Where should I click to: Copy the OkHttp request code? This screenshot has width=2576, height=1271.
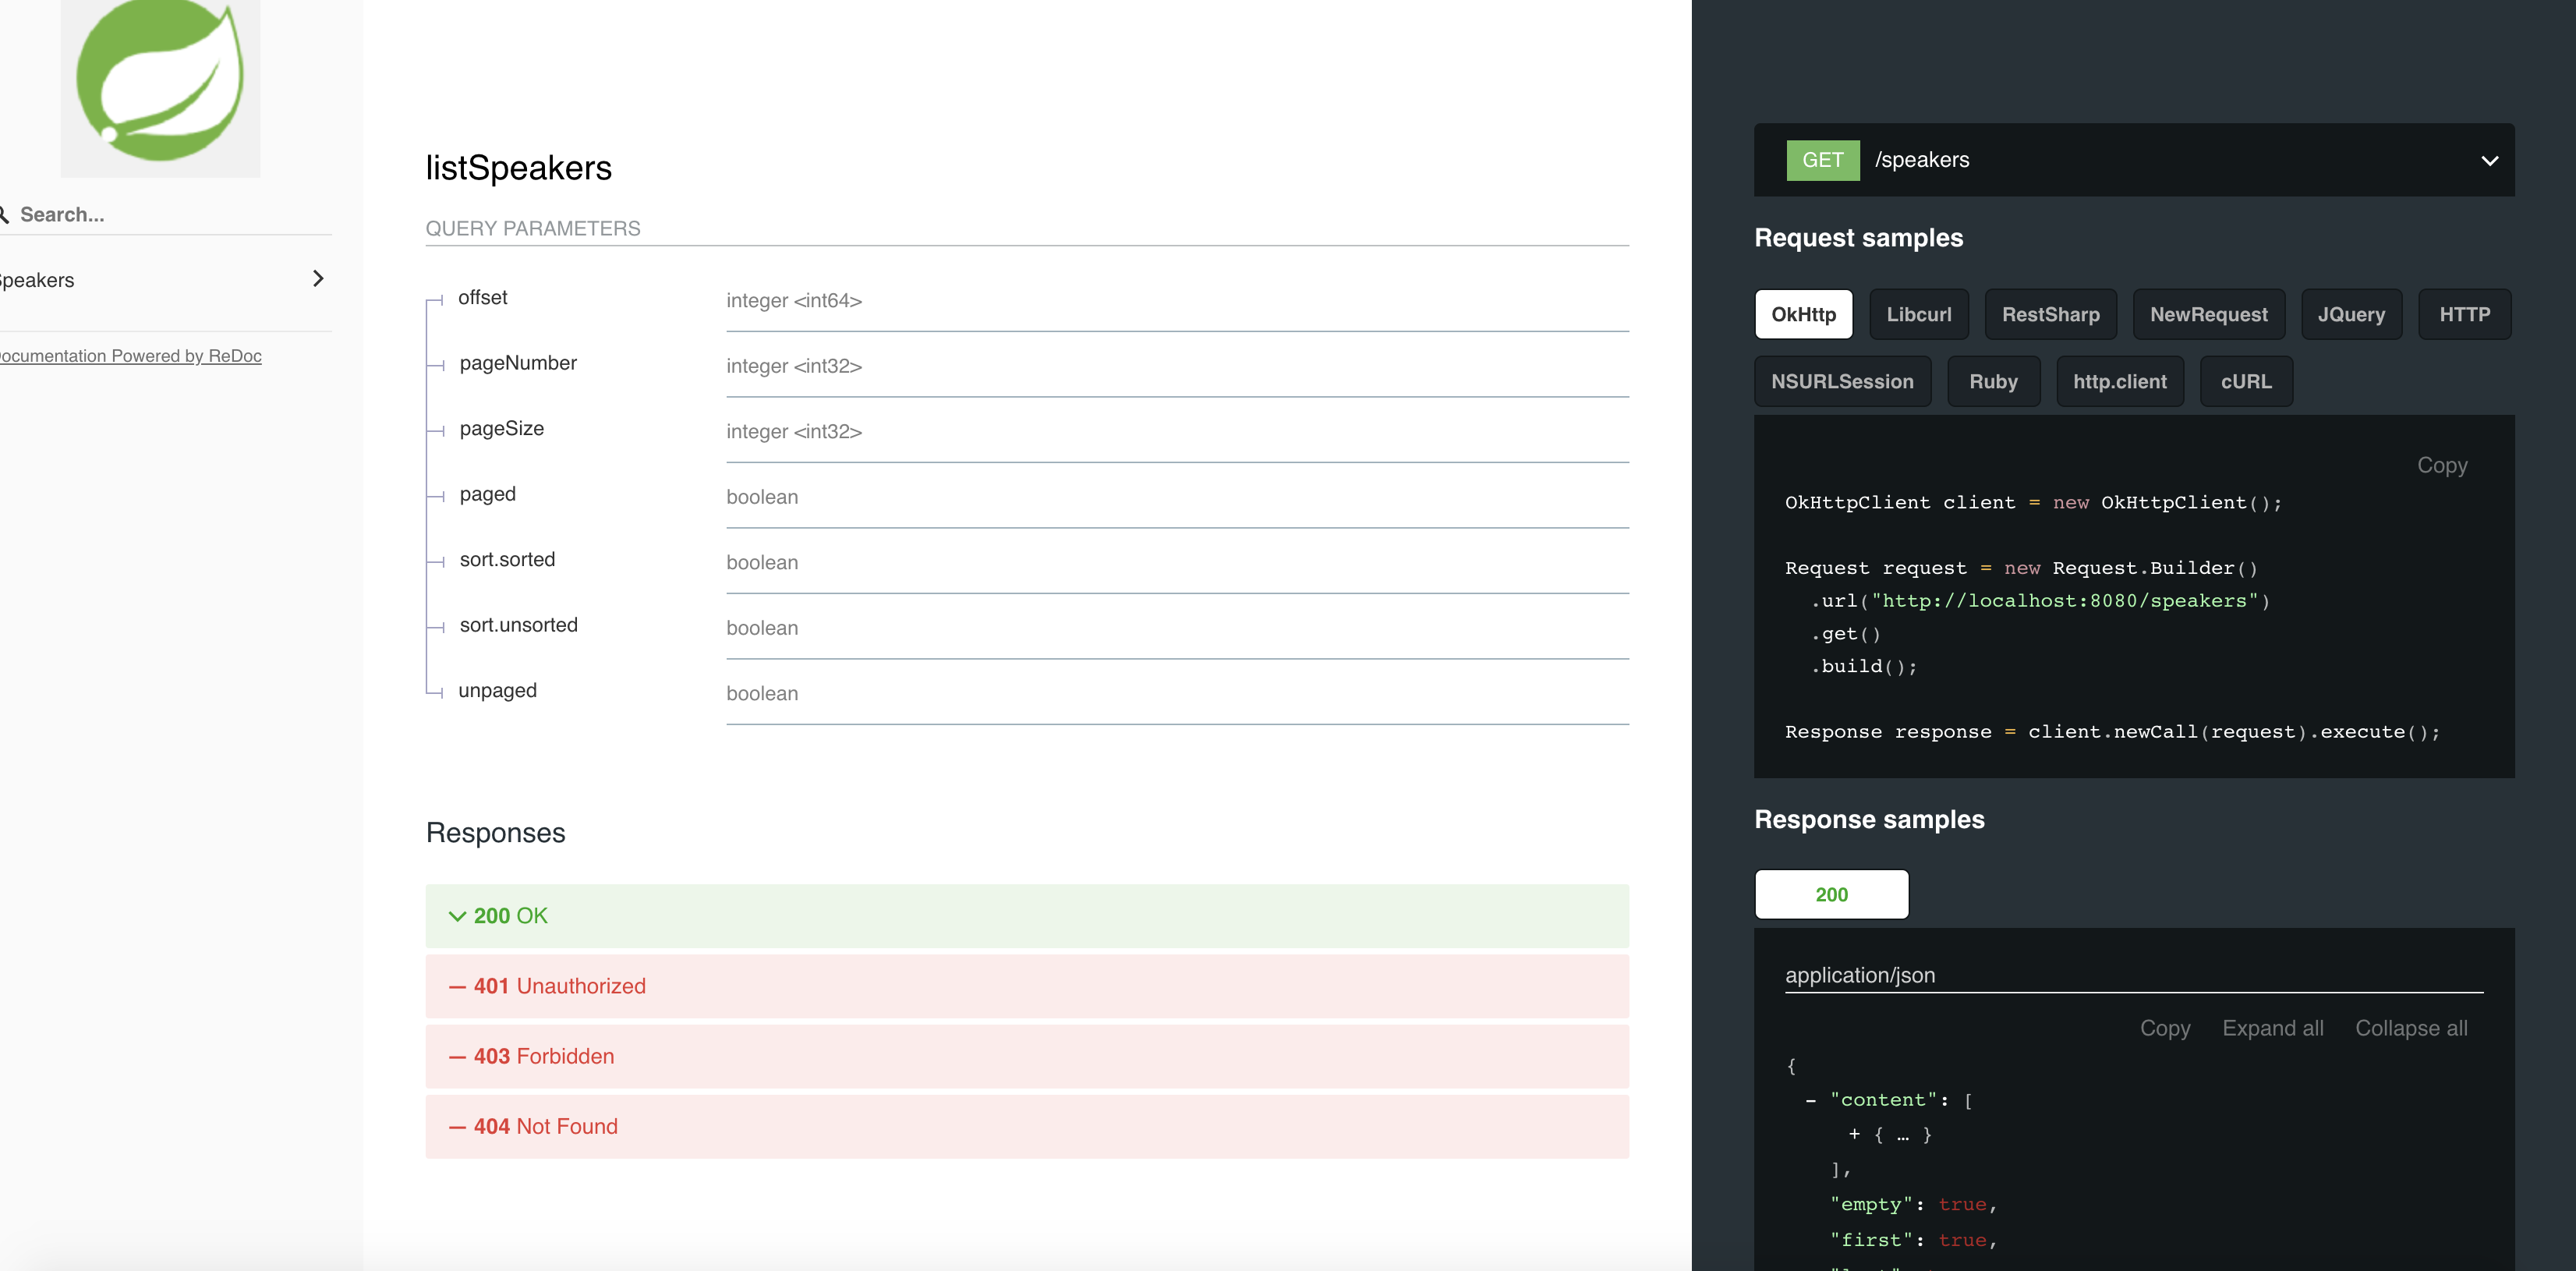(x=2441, y=465)
